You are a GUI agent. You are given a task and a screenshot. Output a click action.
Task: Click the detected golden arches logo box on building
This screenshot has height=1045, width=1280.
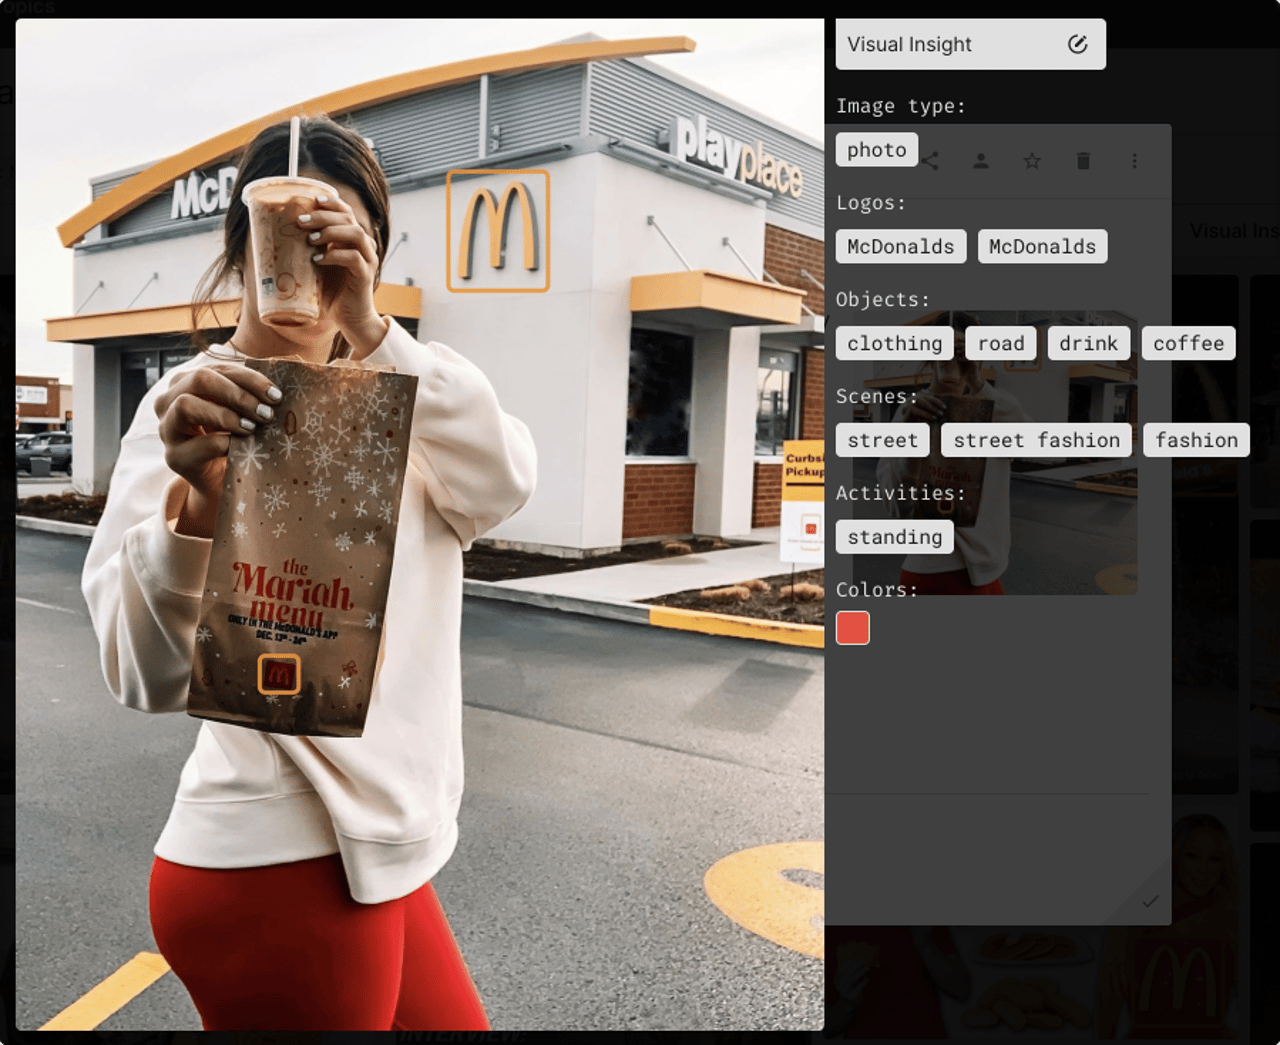coord(498,231)
